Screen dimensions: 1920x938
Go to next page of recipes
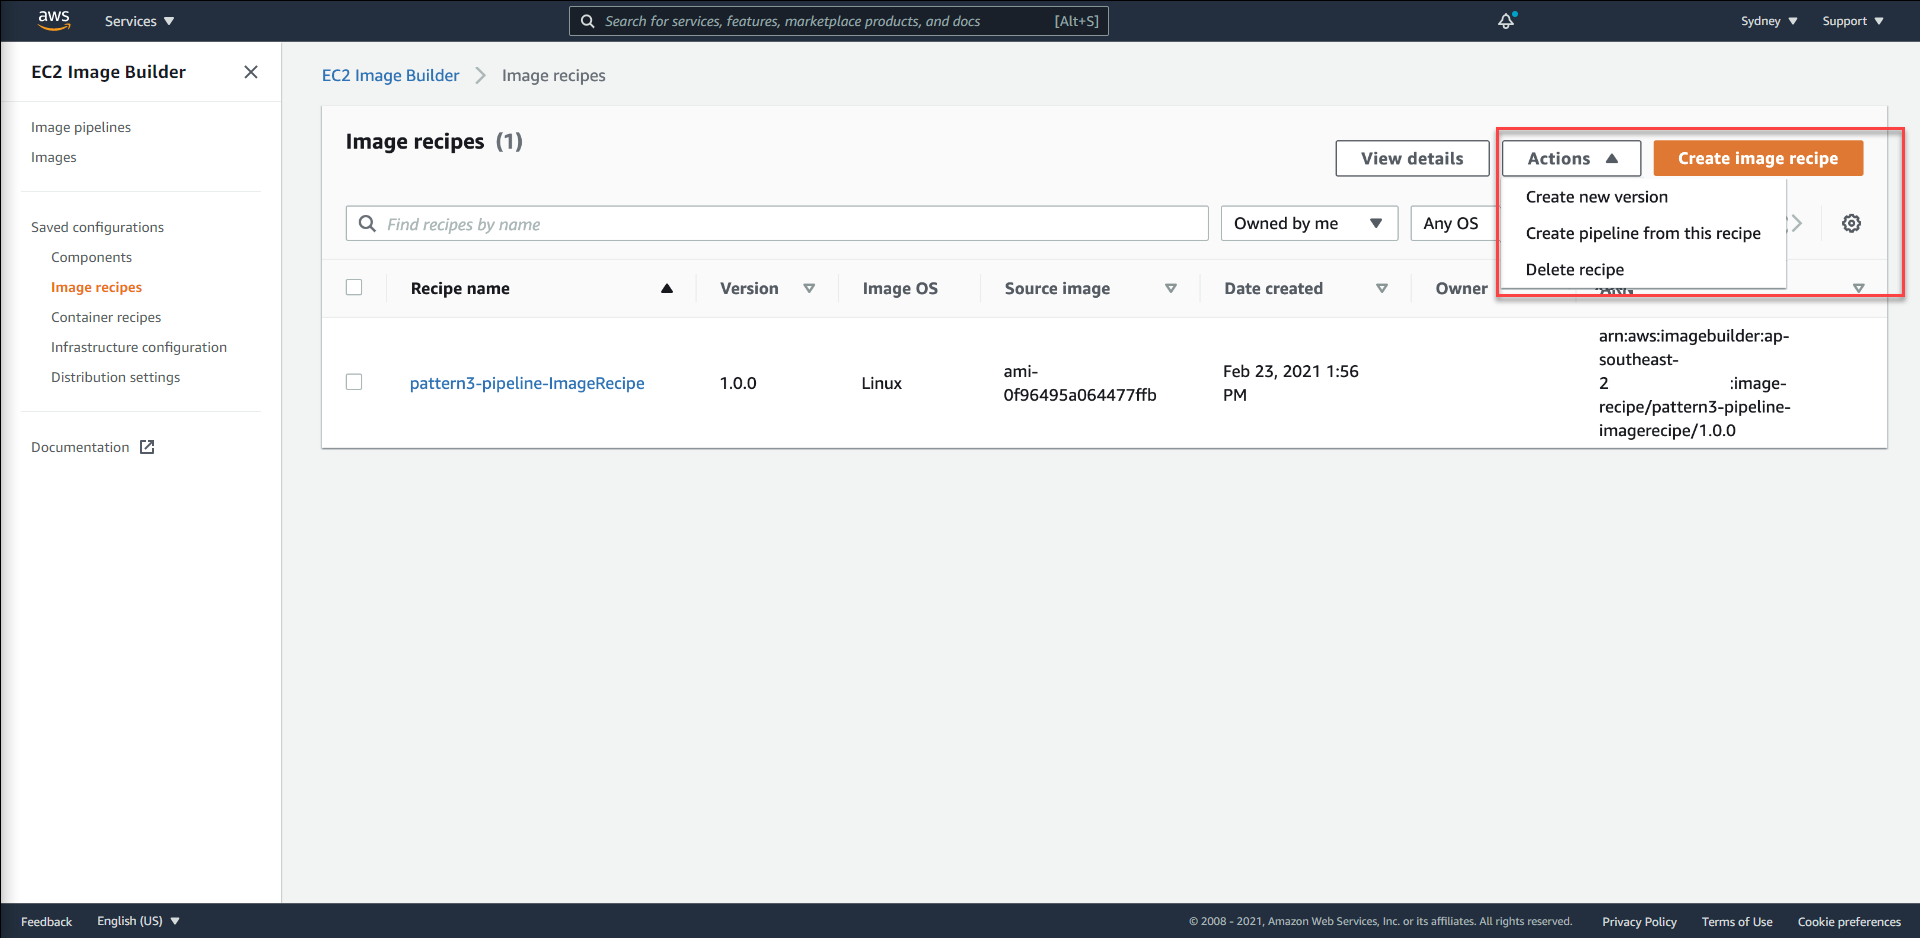1797,223
